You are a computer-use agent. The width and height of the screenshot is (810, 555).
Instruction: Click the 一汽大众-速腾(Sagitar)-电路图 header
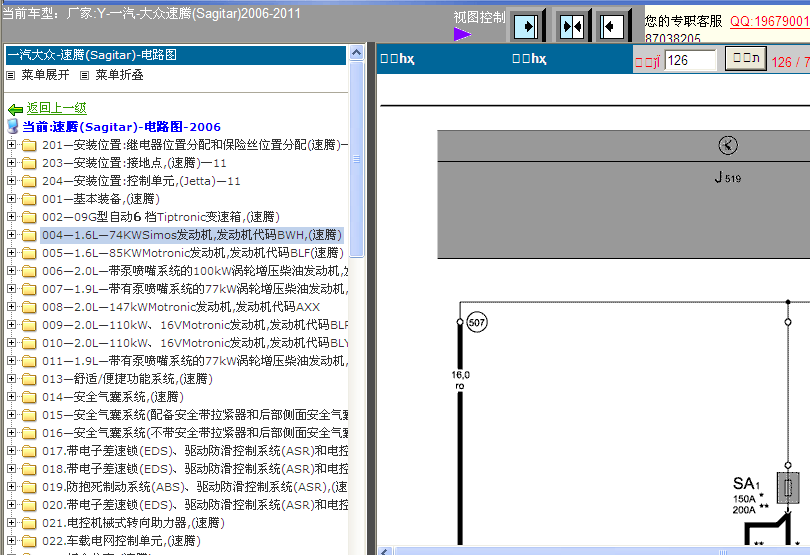point(176,55)
